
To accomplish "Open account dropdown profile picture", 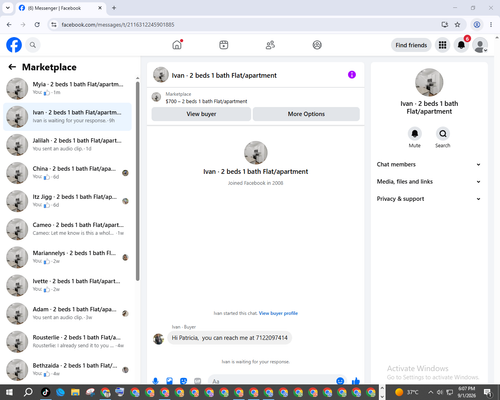I will [480, 45].
